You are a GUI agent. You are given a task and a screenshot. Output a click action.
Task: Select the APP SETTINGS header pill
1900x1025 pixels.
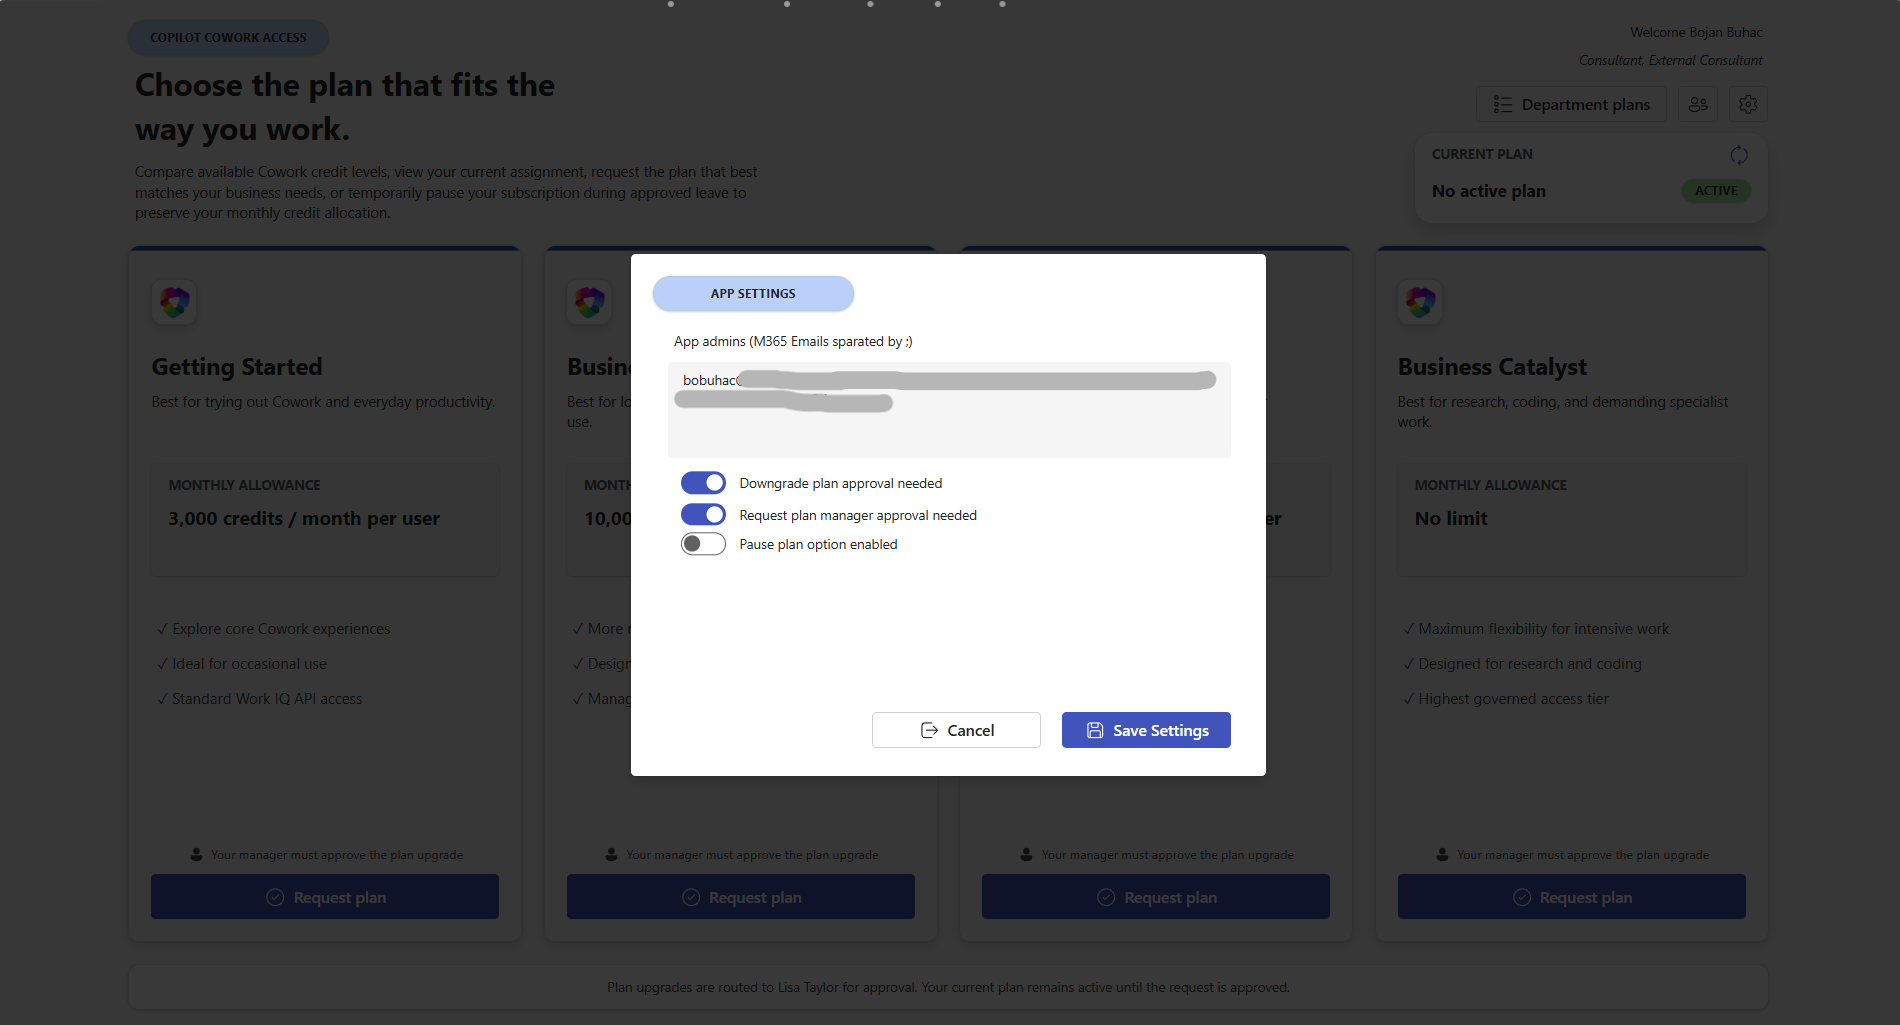[x=753, y=293]
